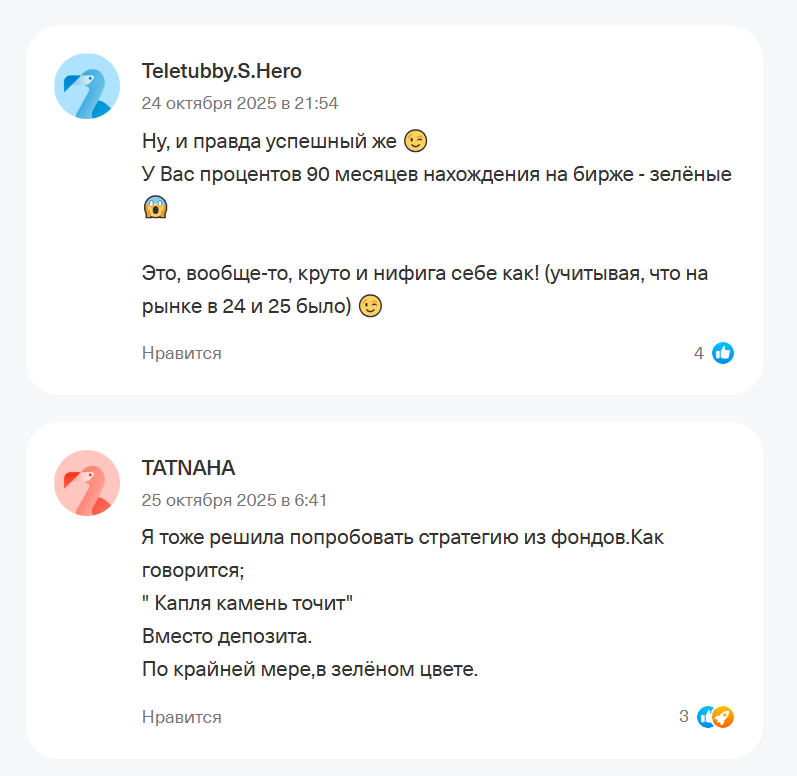
Task: Open TATNAHA's profile by username
Action: [188, 468]
